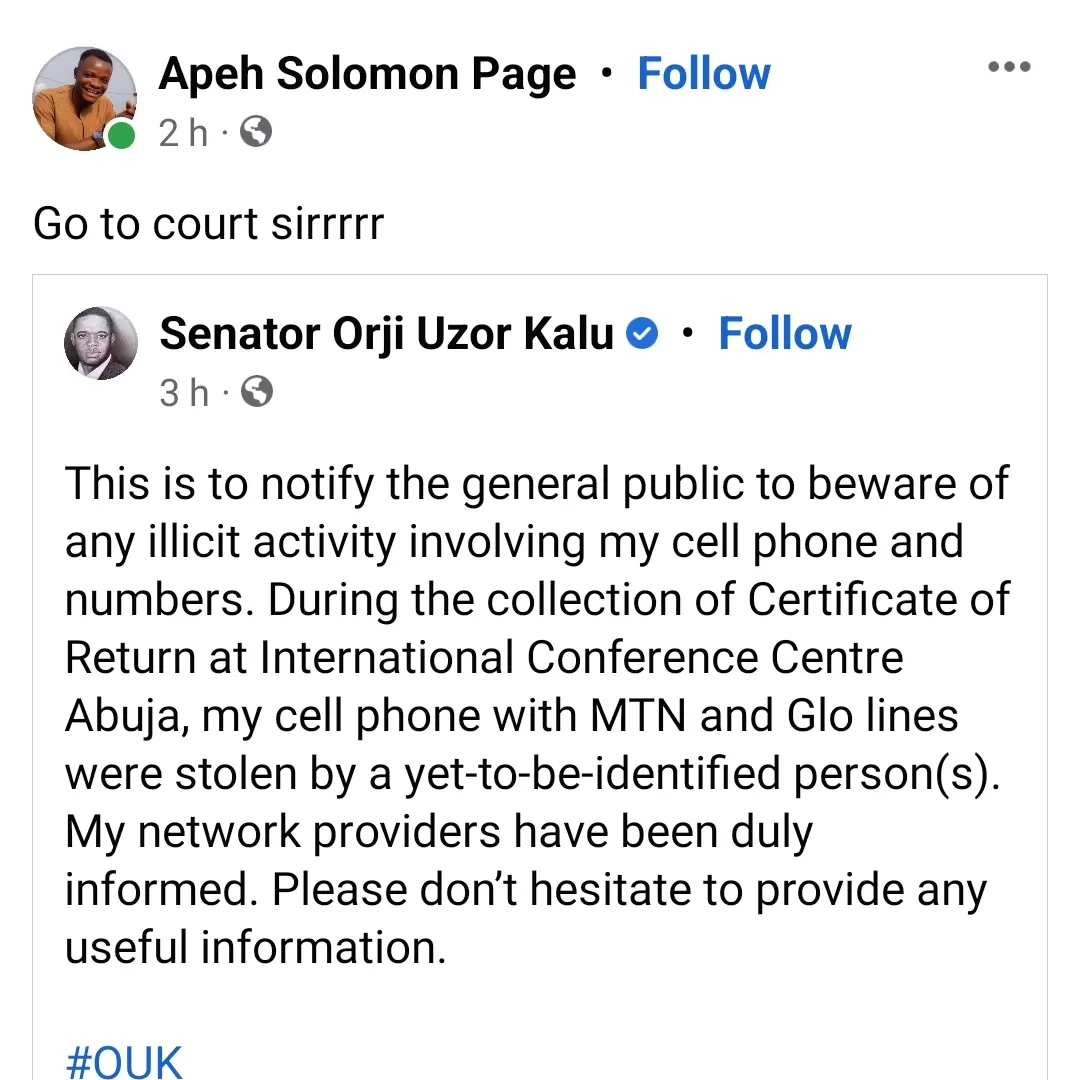This screenshot has width=1080, height=1080.
Task: Open Apeh Solomon Page profile name
Action: click(x=367, y=74)
